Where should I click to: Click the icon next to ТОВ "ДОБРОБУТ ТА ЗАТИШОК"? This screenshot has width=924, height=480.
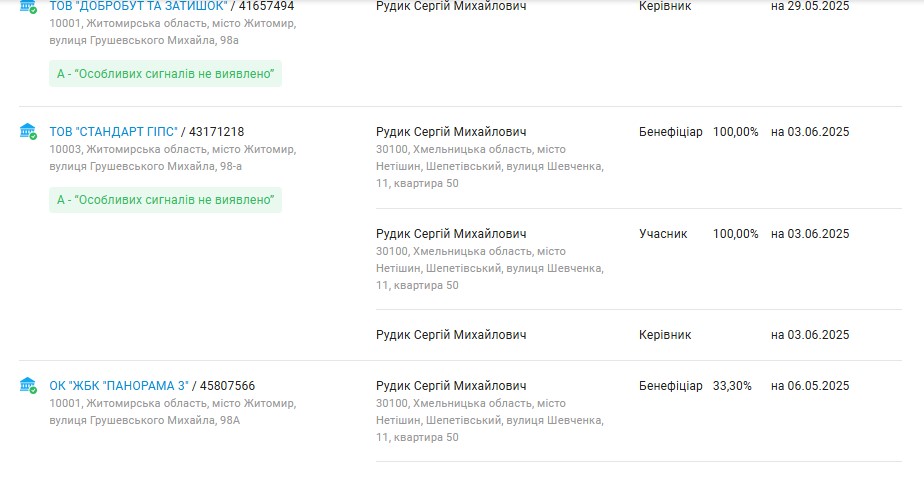tap(28, 6)
